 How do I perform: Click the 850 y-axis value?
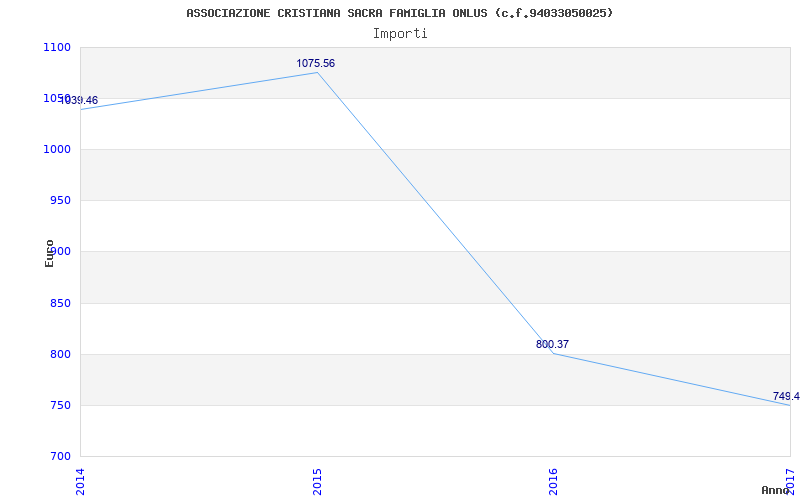pos(60,304)
